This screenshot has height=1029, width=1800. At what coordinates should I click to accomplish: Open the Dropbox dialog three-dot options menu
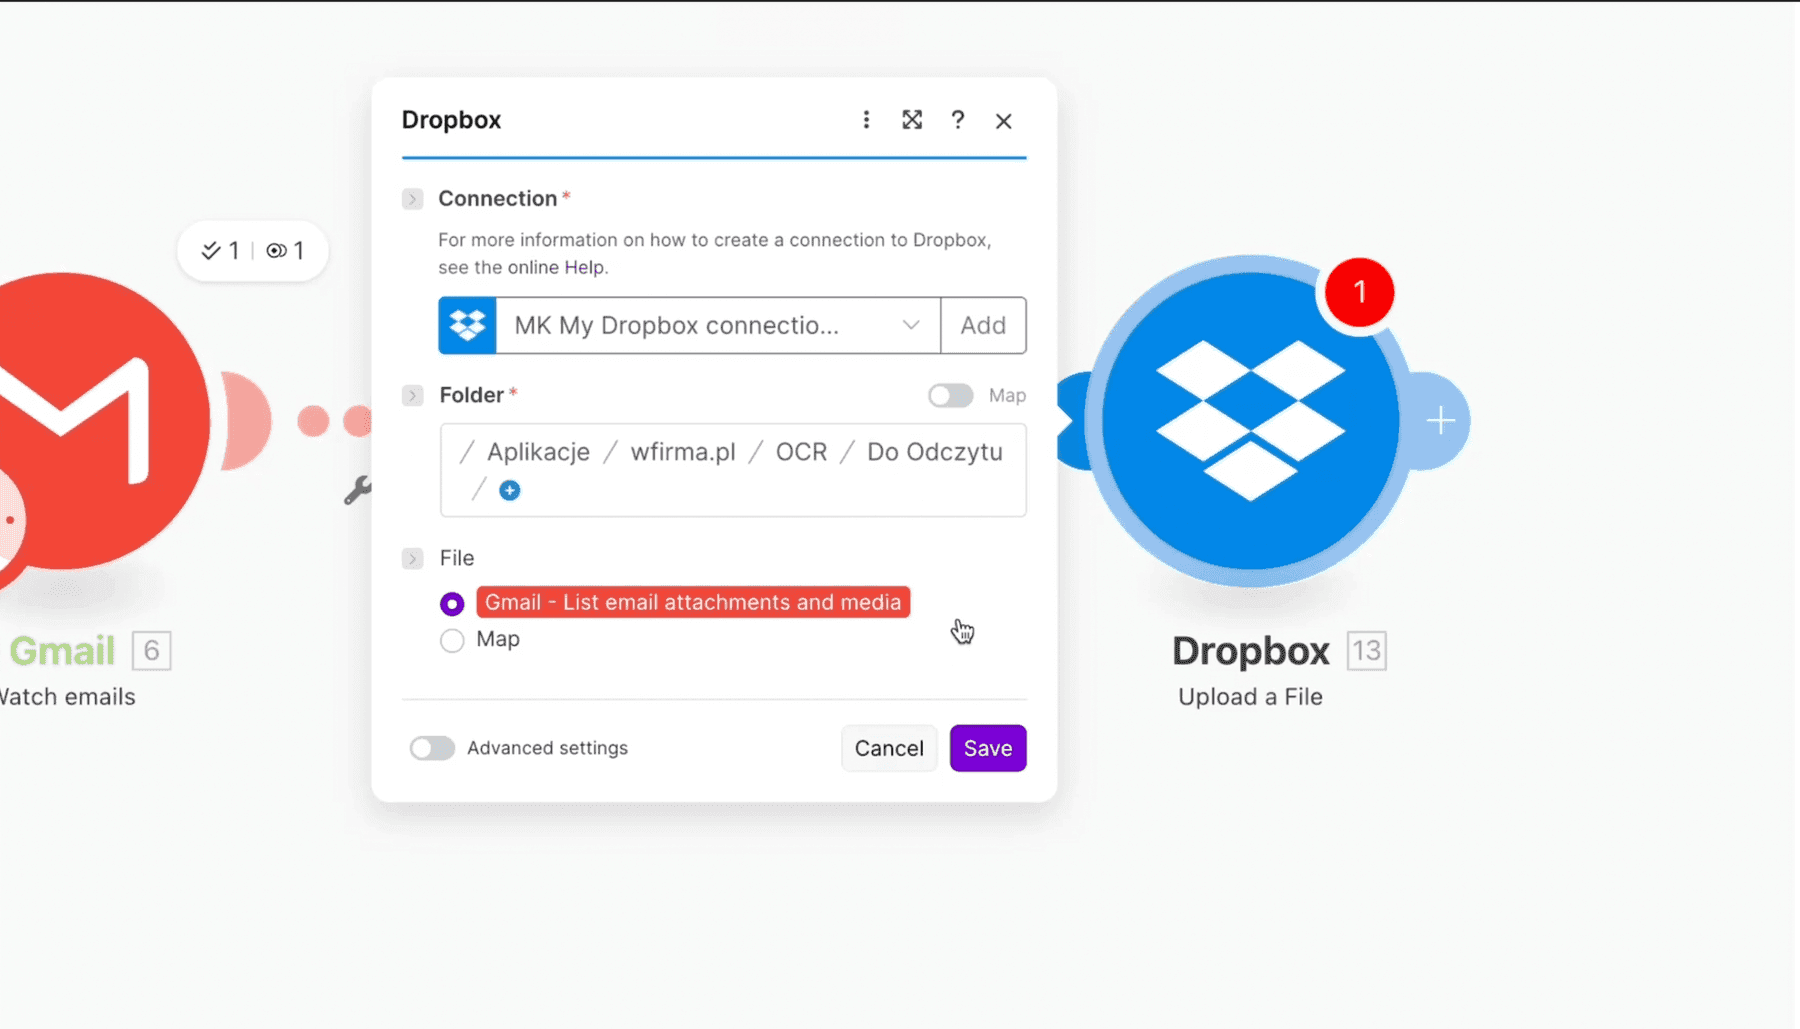[x=866, y=120]
